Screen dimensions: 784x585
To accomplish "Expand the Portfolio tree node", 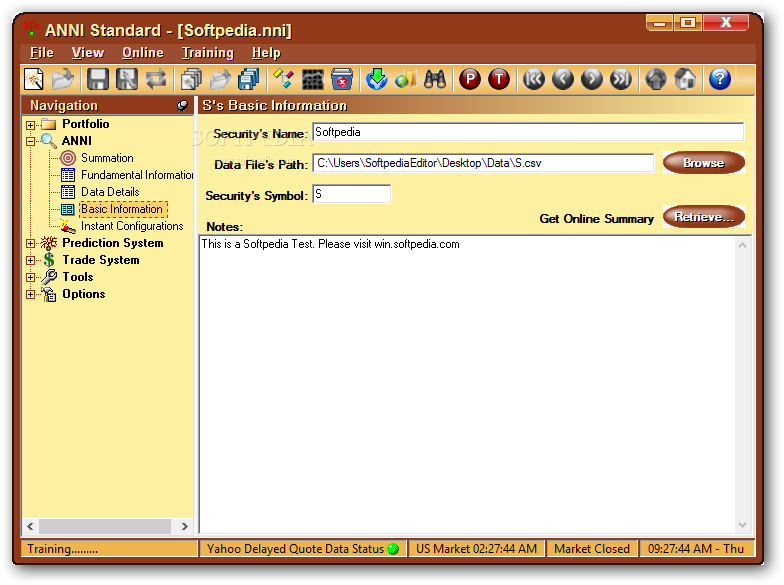I will pyautogui.click(x=30, y=125).
